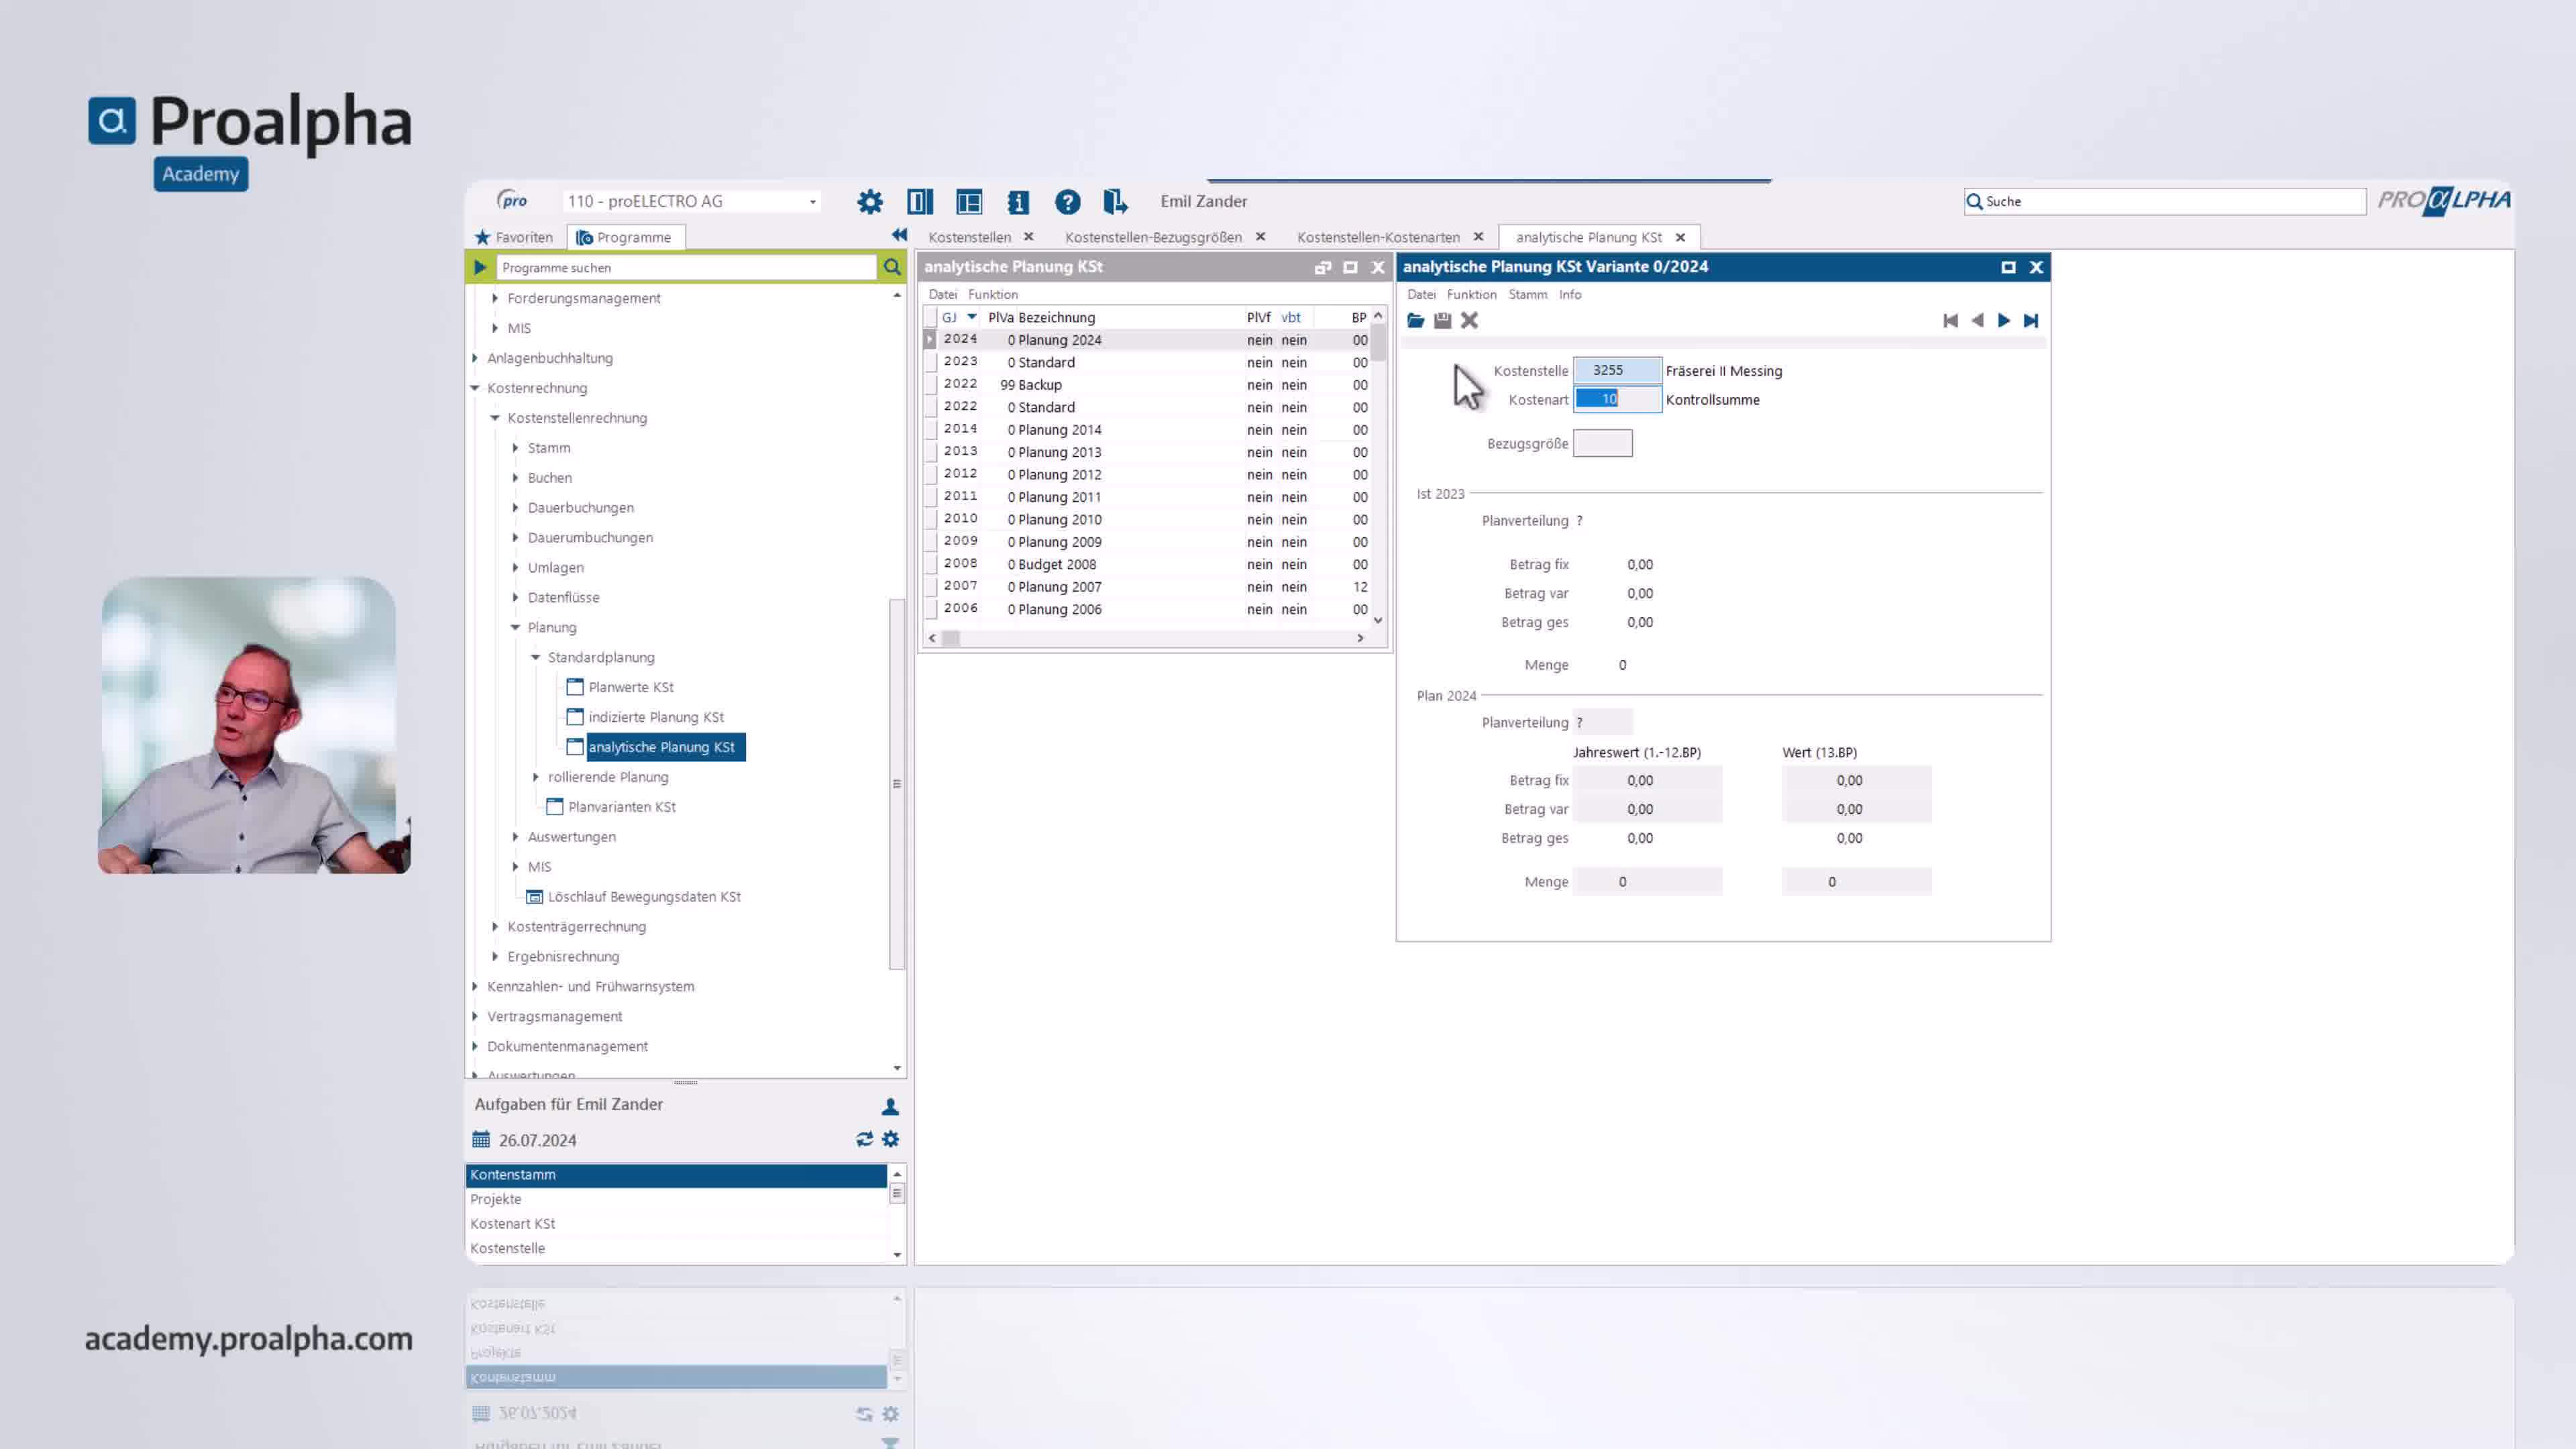Collapse the Kostenrechnung tree node
This screenshot has width=2576, height=1449.
pyautogui.click(x=476, y=388)
